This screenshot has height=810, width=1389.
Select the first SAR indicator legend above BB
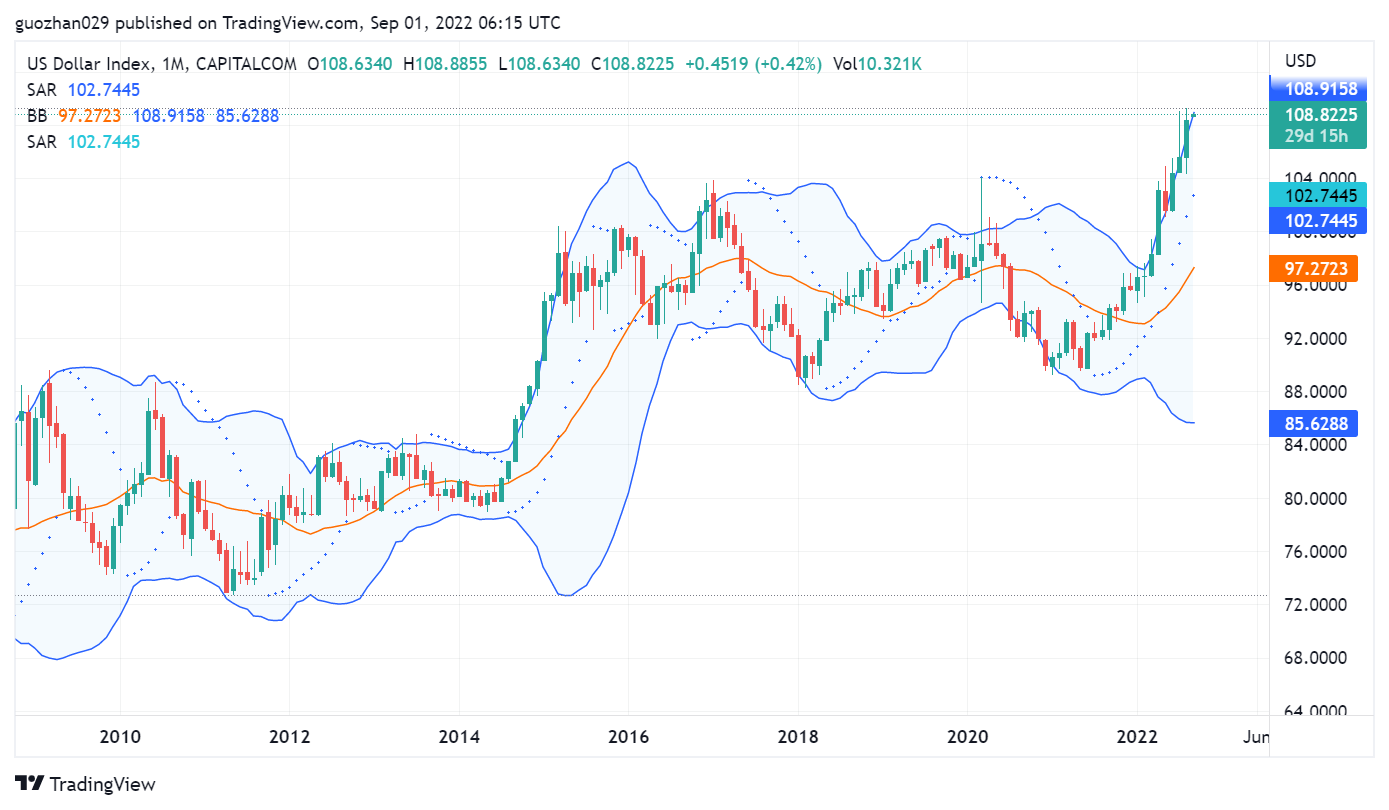(x=41, y=90)
